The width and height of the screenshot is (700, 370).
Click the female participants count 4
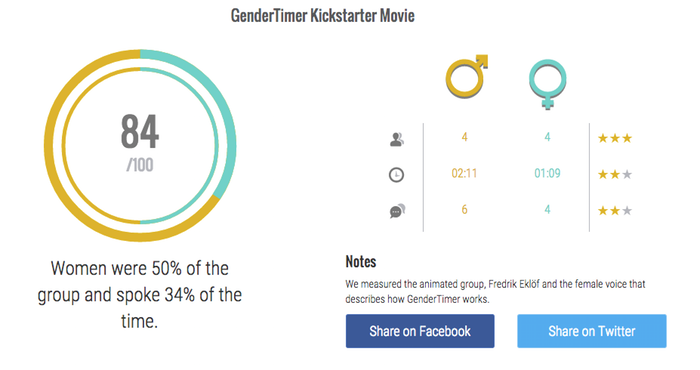tap(547, 137)
